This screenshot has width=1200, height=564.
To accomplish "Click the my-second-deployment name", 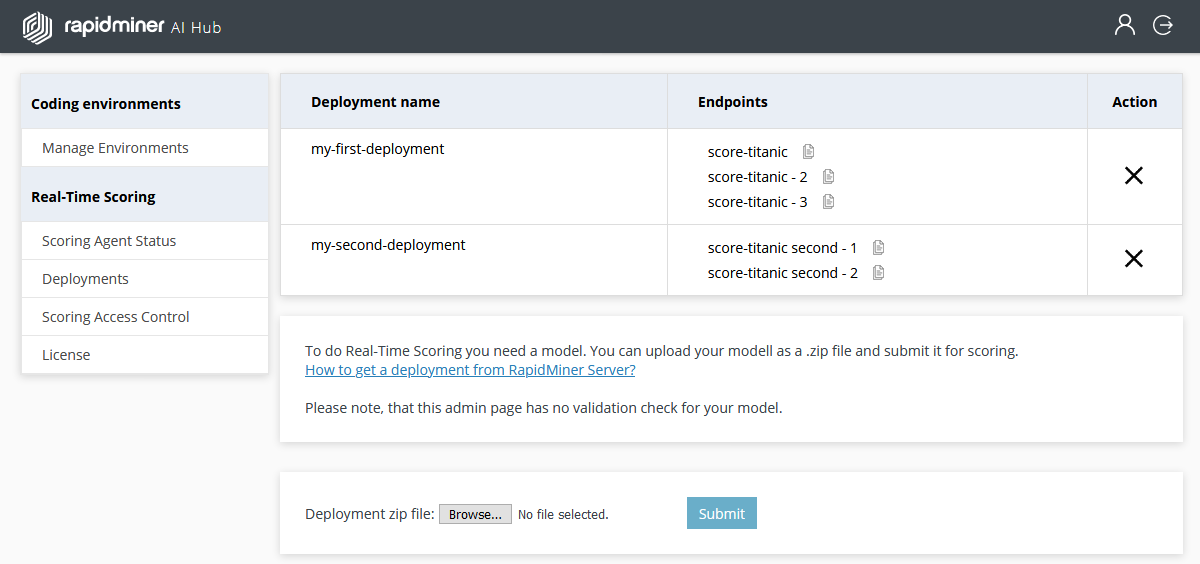I will tap(388, 245).
